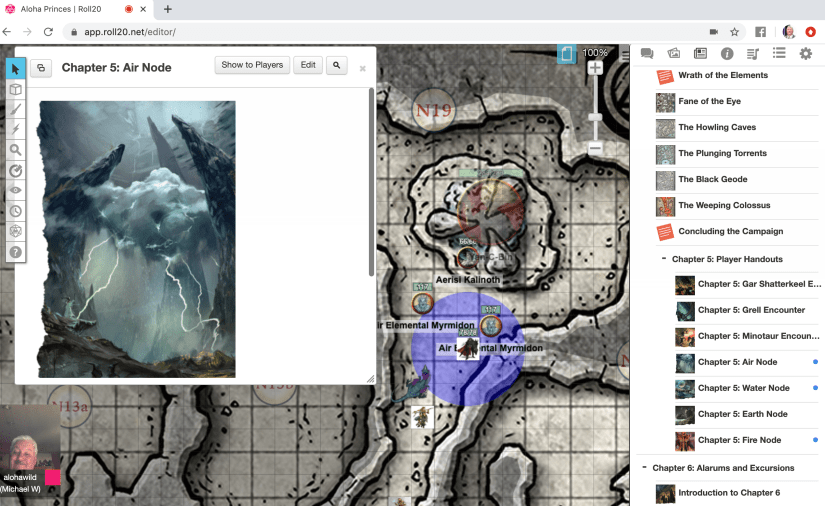Viewport: 825px width, 506px height.
Task: Click the map zoom slider handle
Action: click(595, 117)
